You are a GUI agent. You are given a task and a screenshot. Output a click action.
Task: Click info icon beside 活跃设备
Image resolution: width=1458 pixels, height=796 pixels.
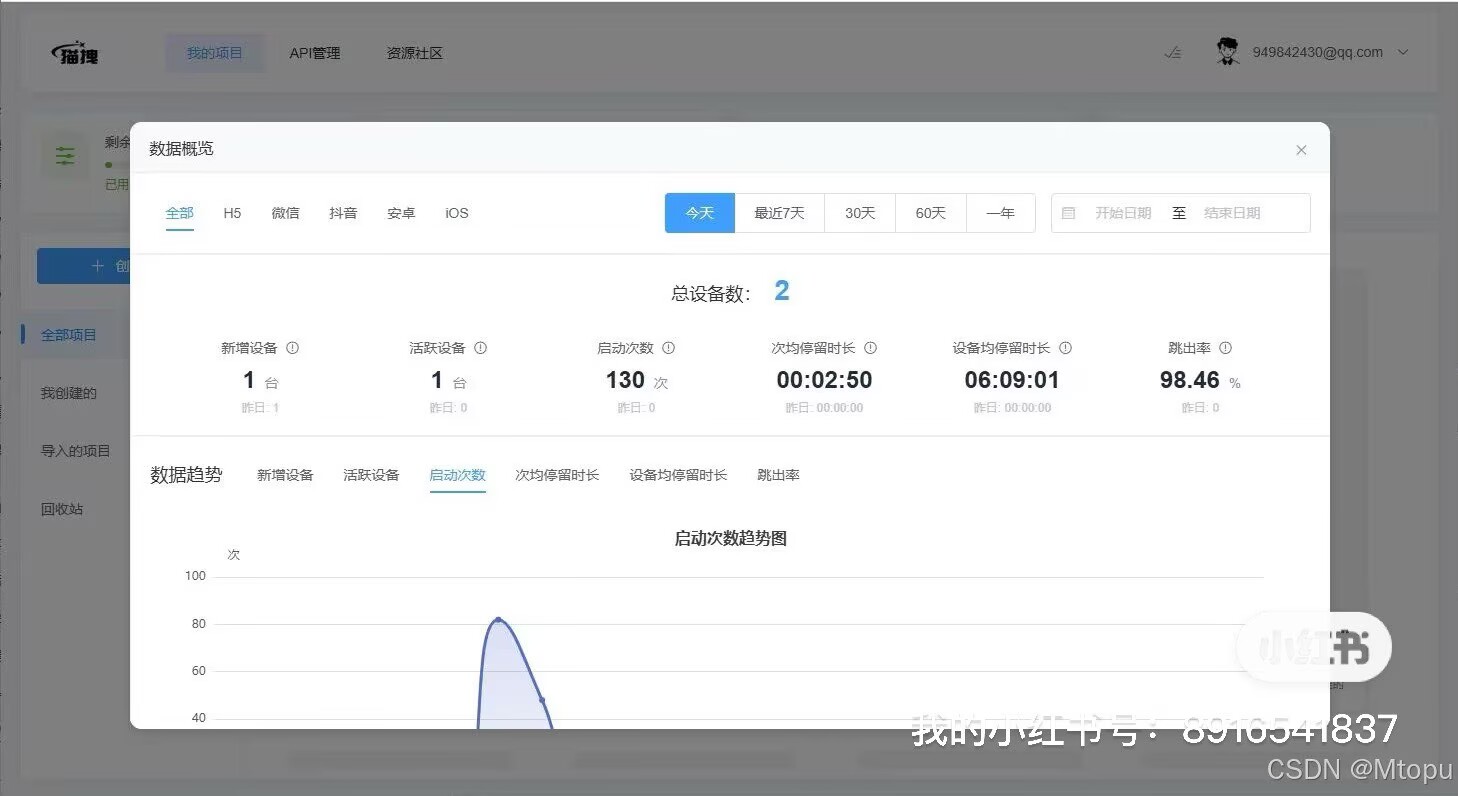[480, 348]
